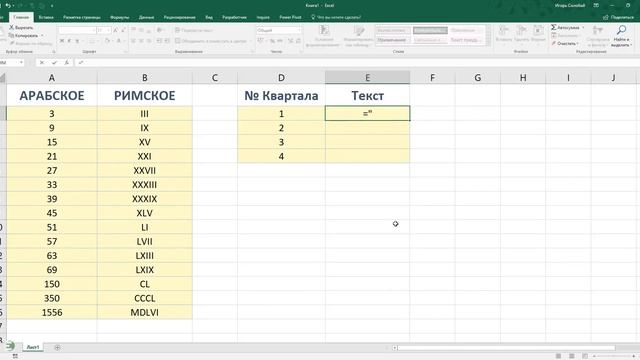Click the Tell Me lightbulb search box
640x360 pixels.
(x=336, y=17)
